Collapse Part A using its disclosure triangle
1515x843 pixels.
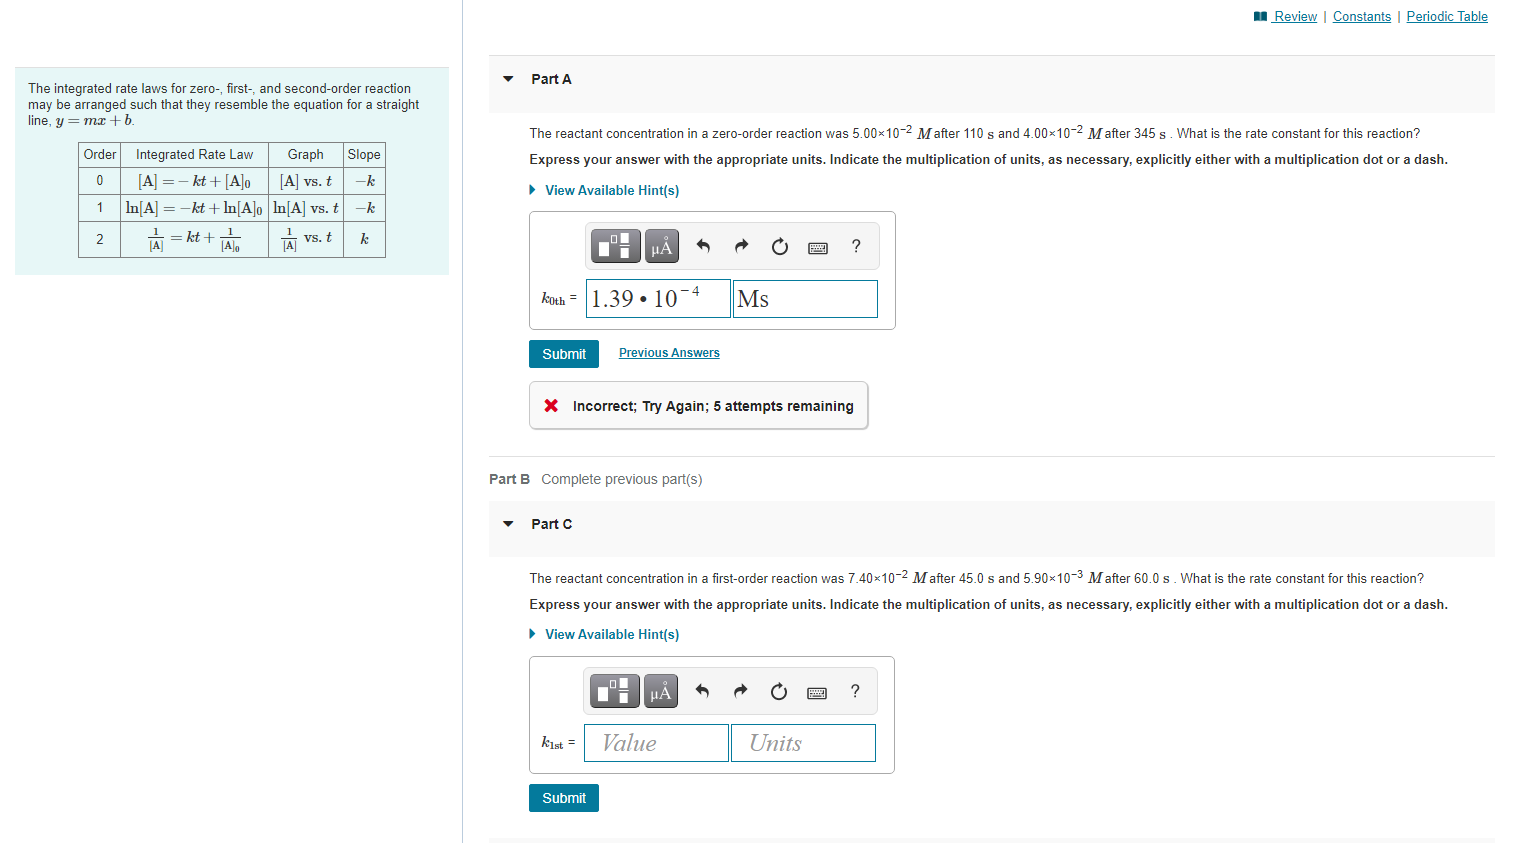[x=508, y=78]
